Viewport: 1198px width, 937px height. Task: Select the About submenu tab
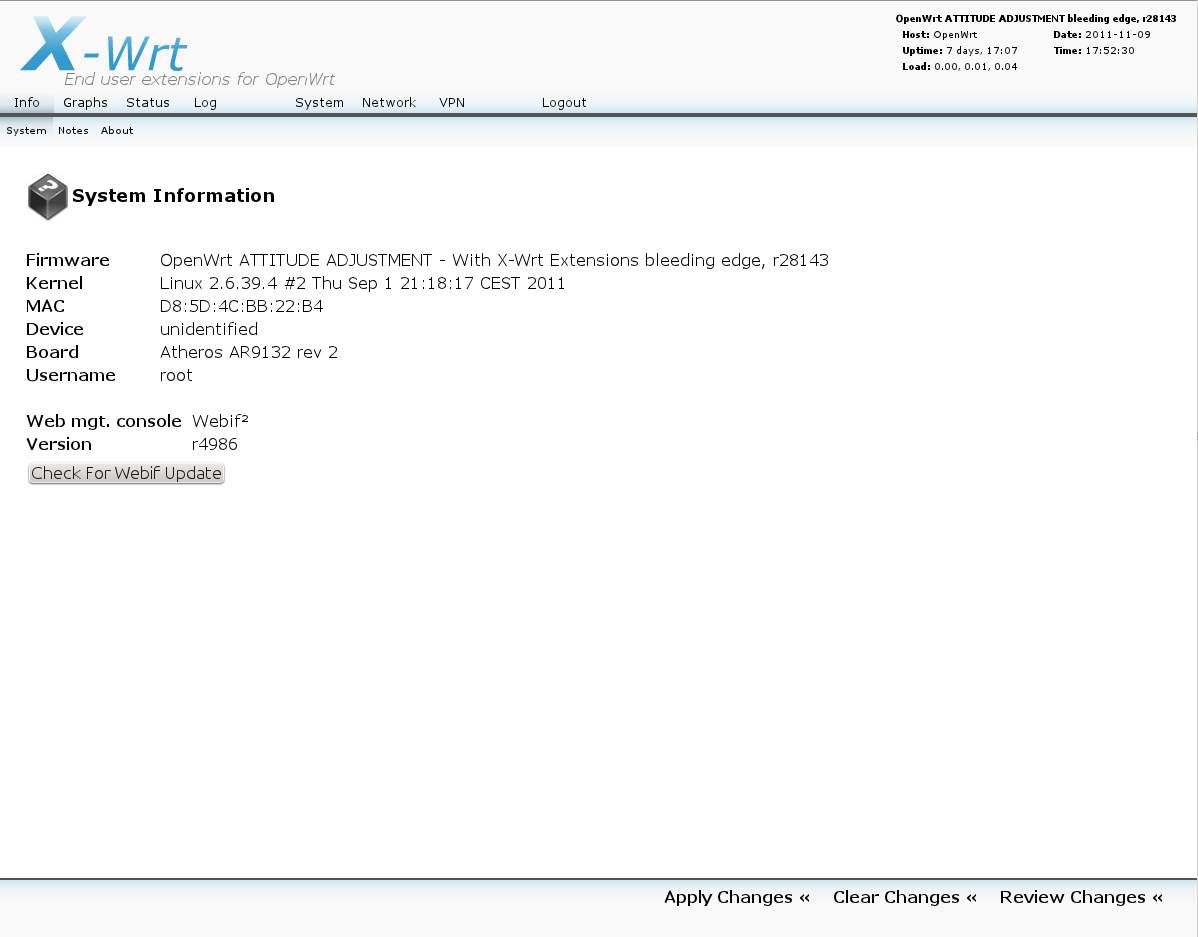point(117,131)
